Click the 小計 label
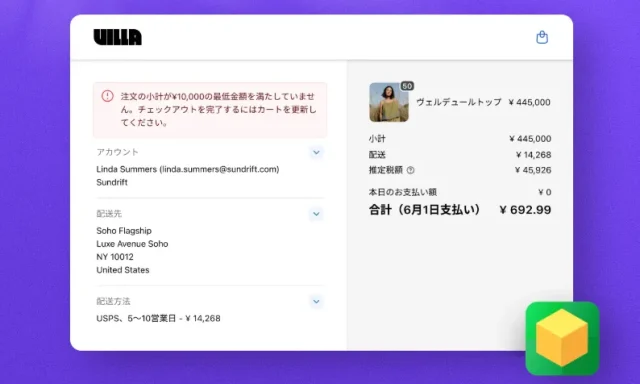The width and height of the screenshot is (640, 384). pos(377,139)
